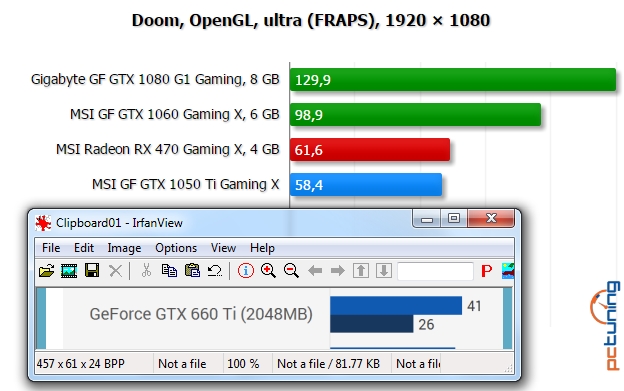This screenshot has width=624, height=391.
Task: Delete file with the X toolbar icon
Action: pyautogui.click(x=115, y=271)
